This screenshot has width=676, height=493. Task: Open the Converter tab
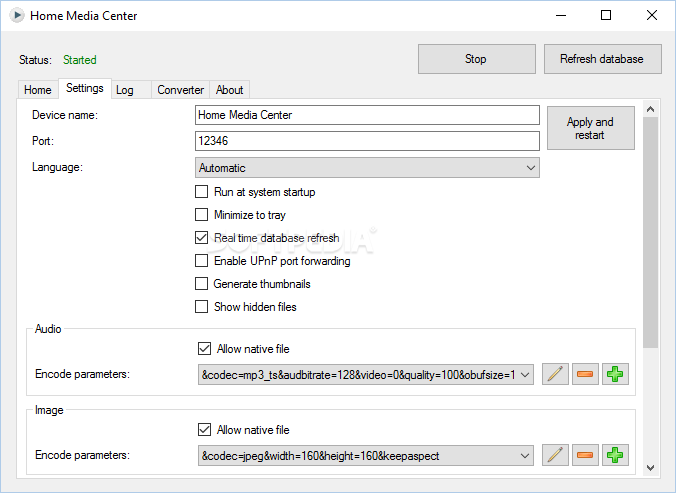[x=180, y=90]
